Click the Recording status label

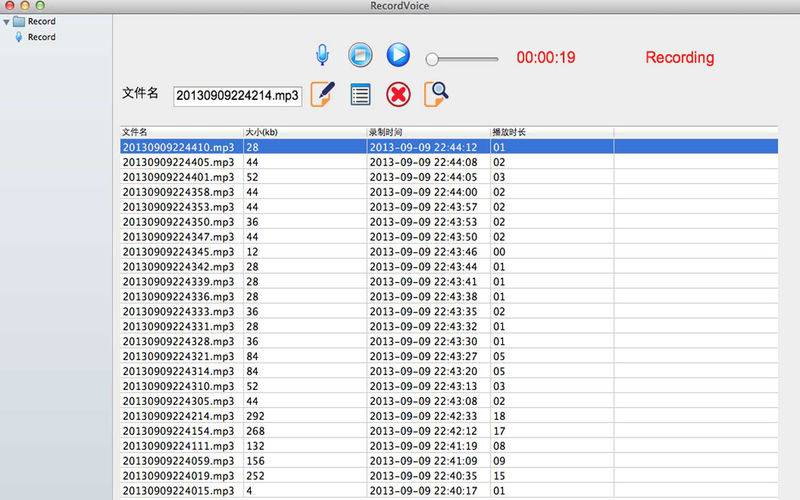680,57
